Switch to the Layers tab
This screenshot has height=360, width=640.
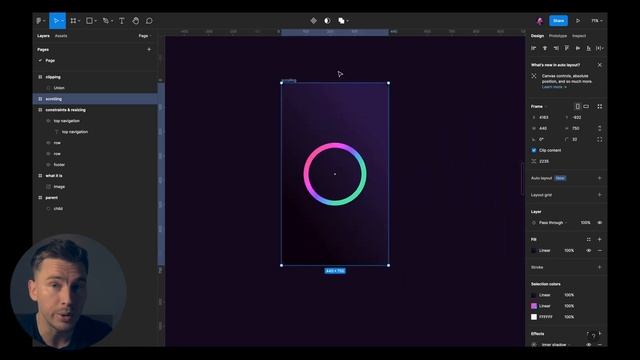[x=43, y=36]
